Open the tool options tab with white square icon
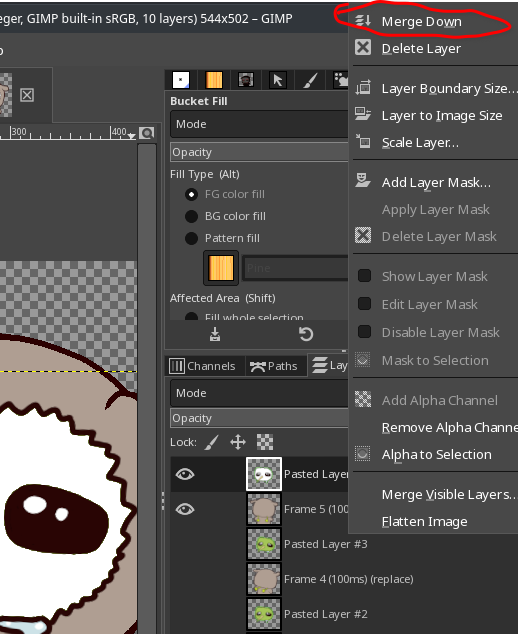Image resolution: width=518 pixels, height=634 pixels. [181, 80]
